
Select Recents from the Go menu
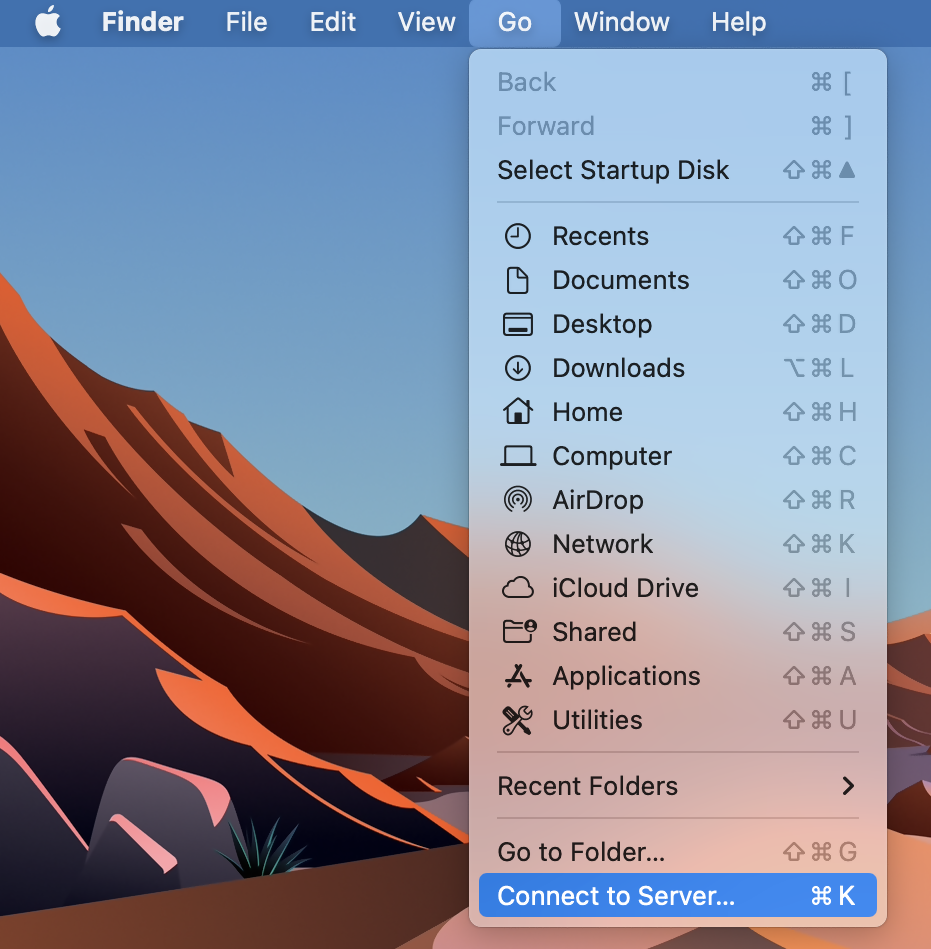point(677,236)
